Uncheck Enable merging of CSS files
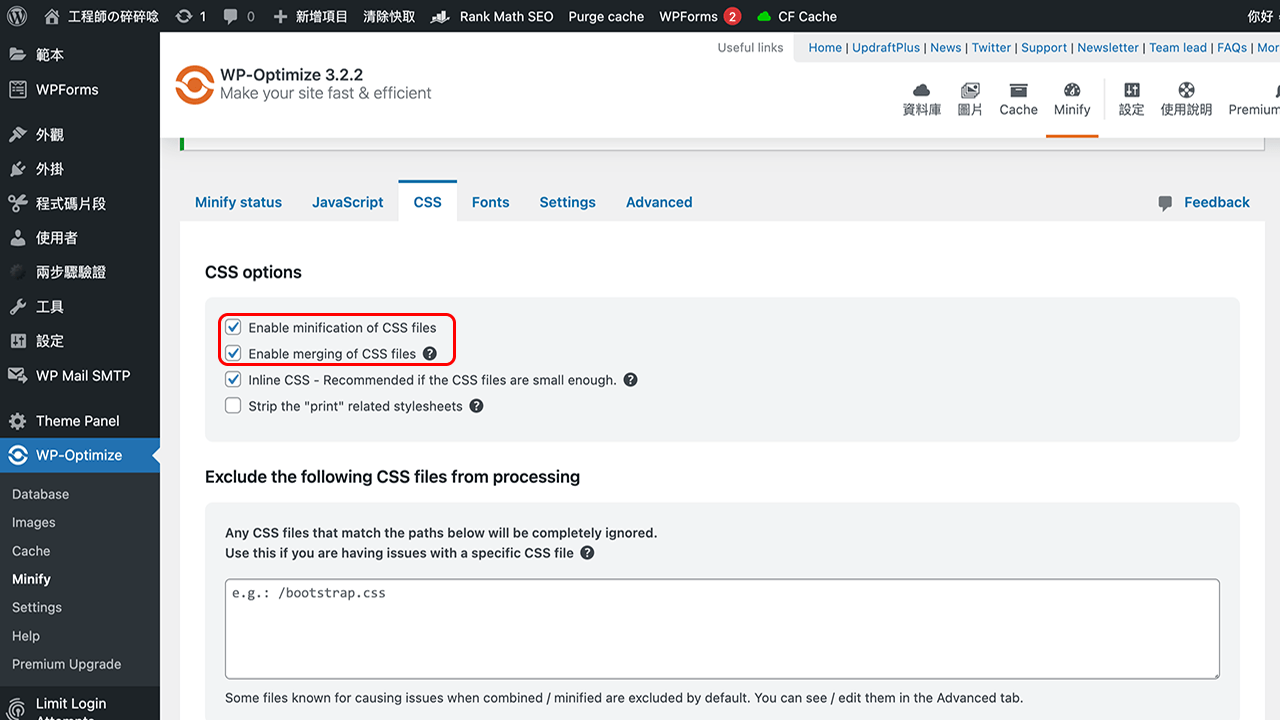The image size is (1280, 720). [233, 353]
